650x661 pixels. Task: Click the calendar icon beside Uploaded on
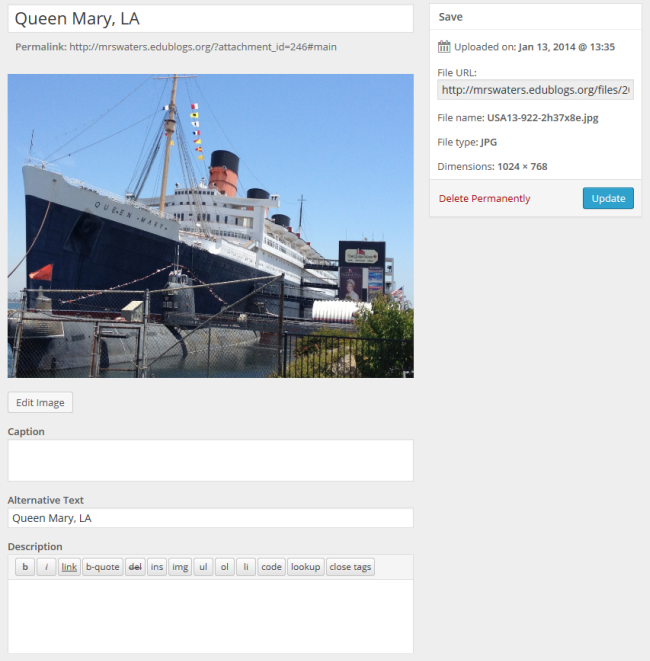[x=443, y=46]
